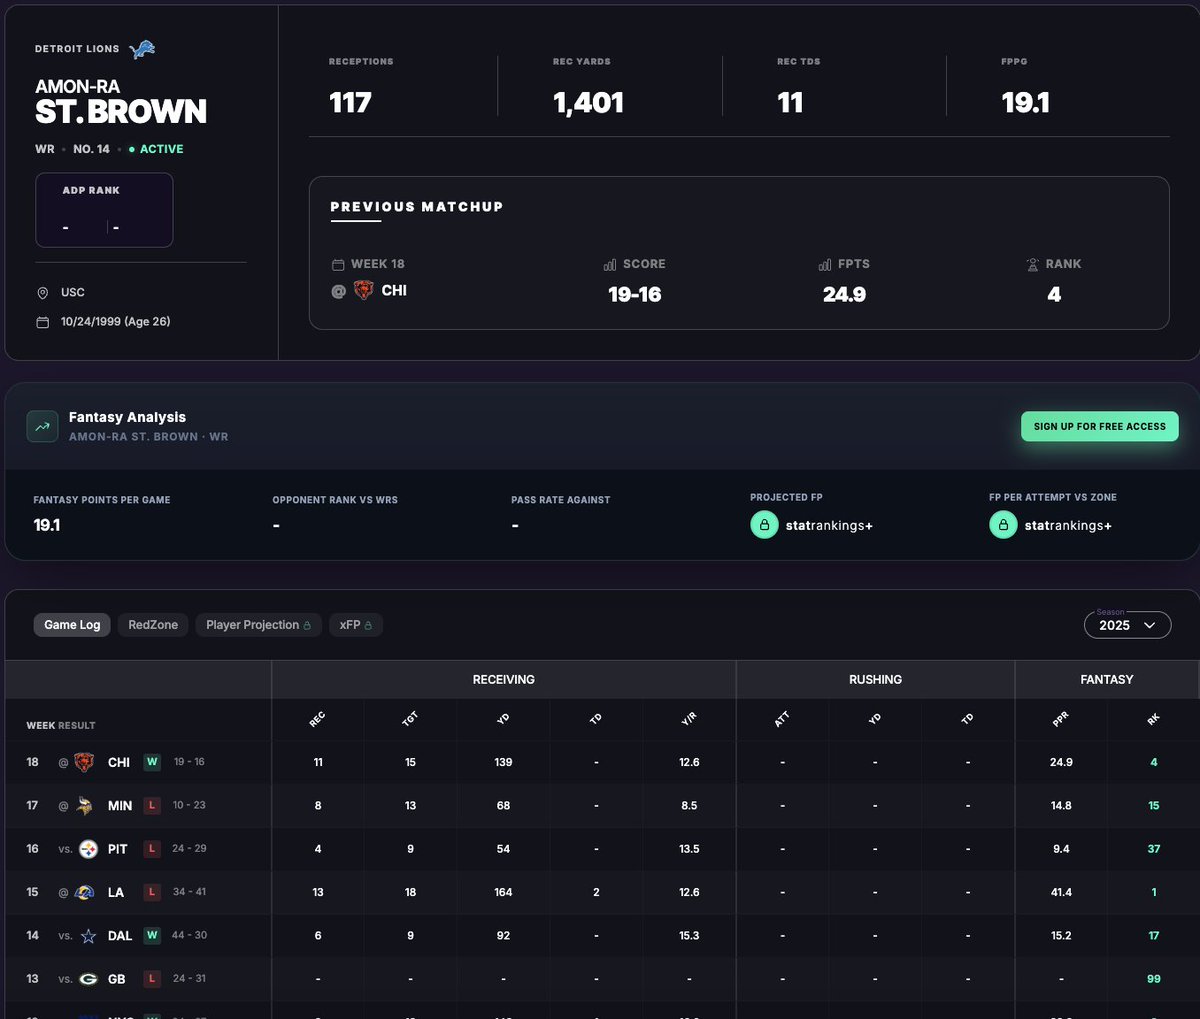Sort by the Y/R column header
The width and height of the screenshot is (1200, 1019).
[689, 719]
